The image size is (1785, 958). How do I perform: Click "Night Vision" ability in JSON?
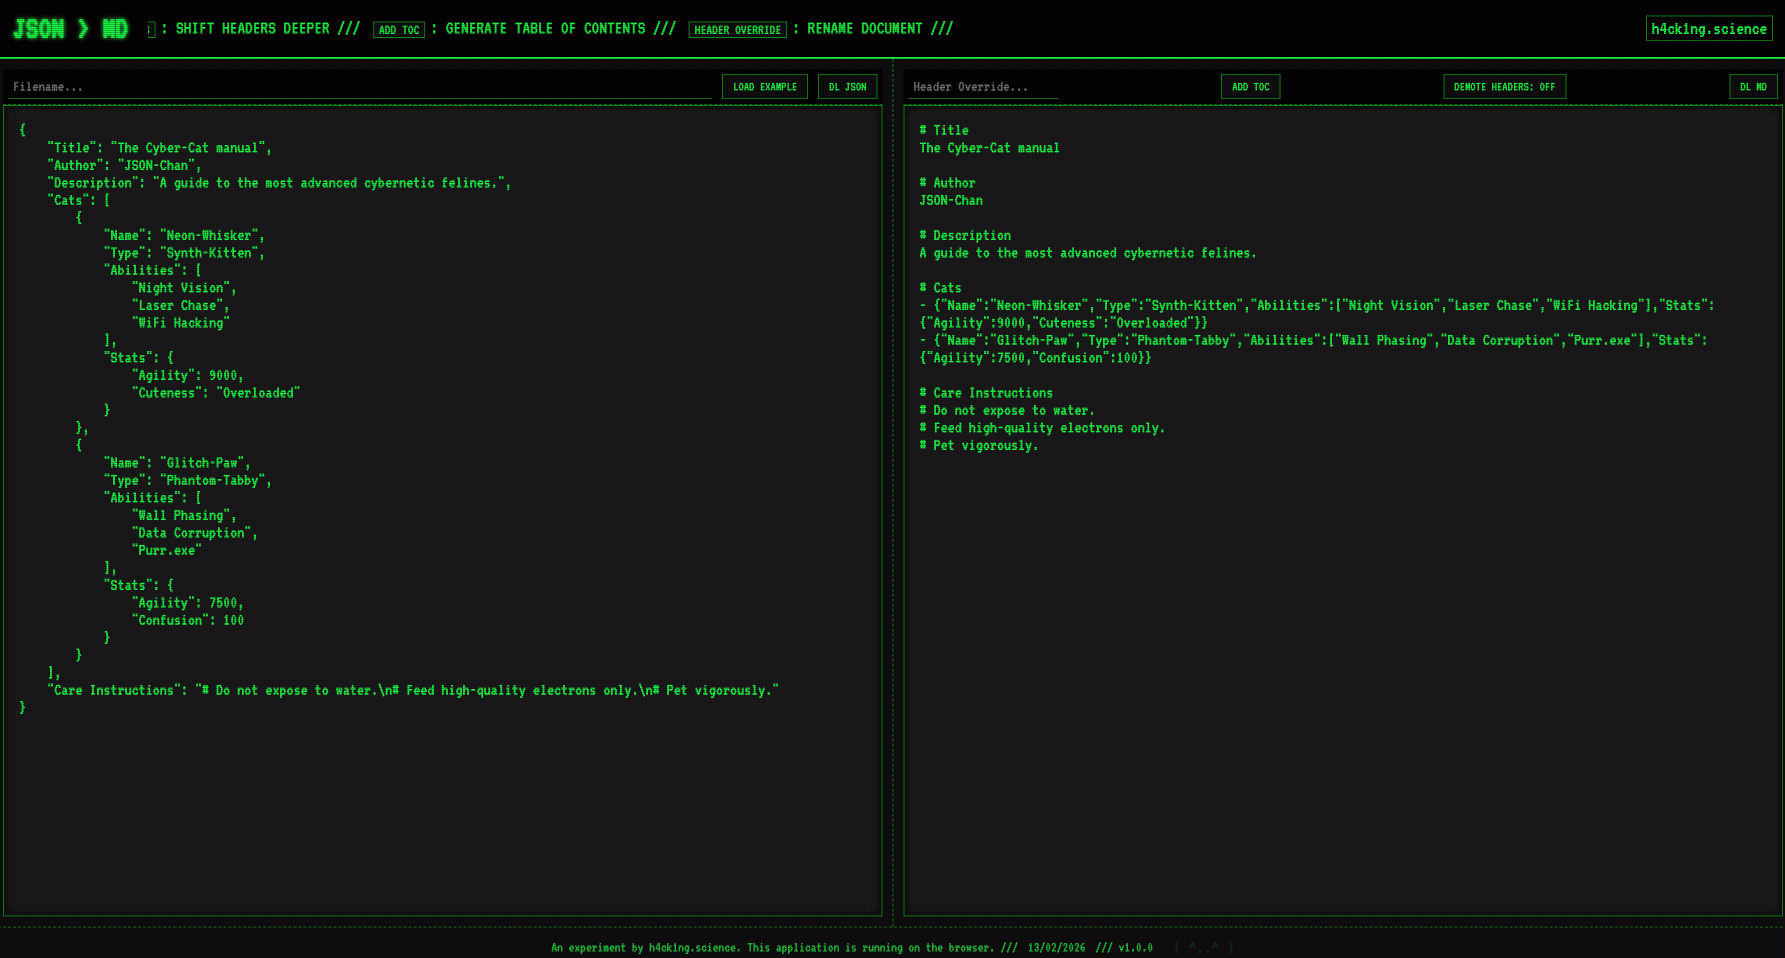point(184,288)
